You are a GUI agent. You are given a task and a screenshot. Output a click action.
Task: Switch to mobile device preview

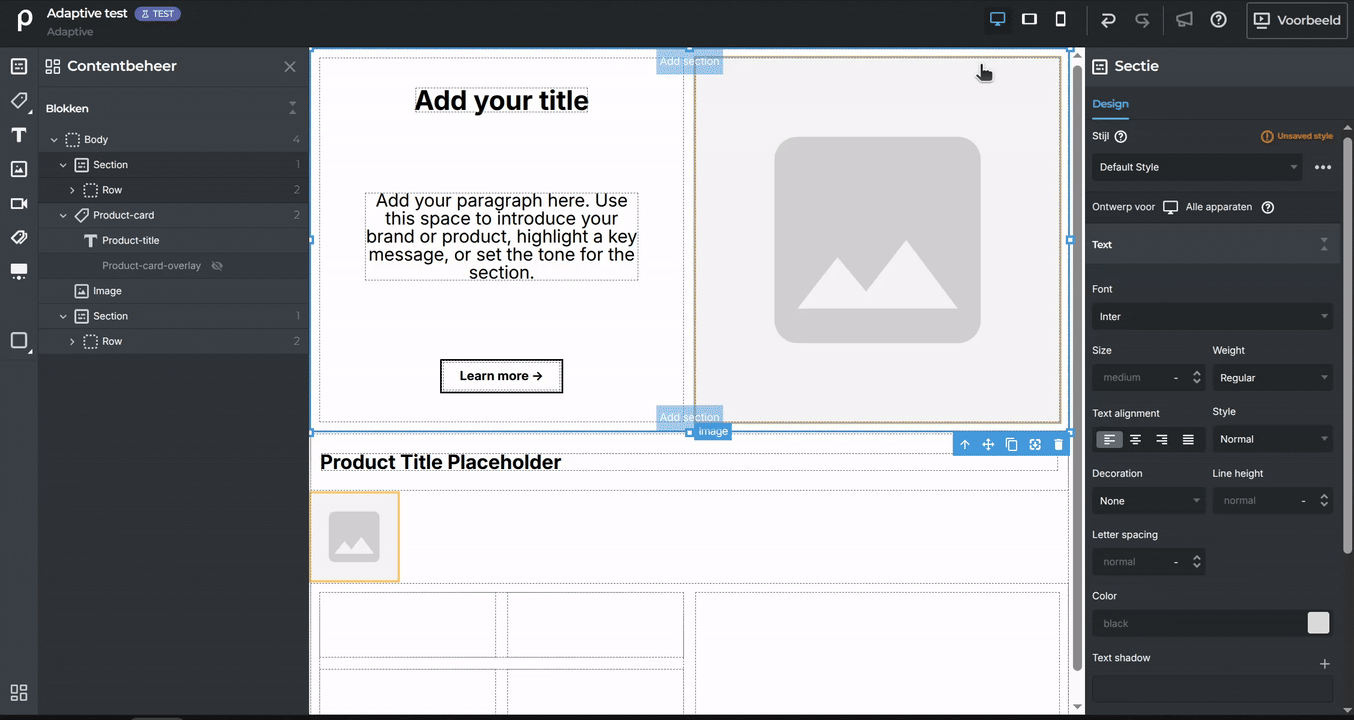(x=1061, y=19)
